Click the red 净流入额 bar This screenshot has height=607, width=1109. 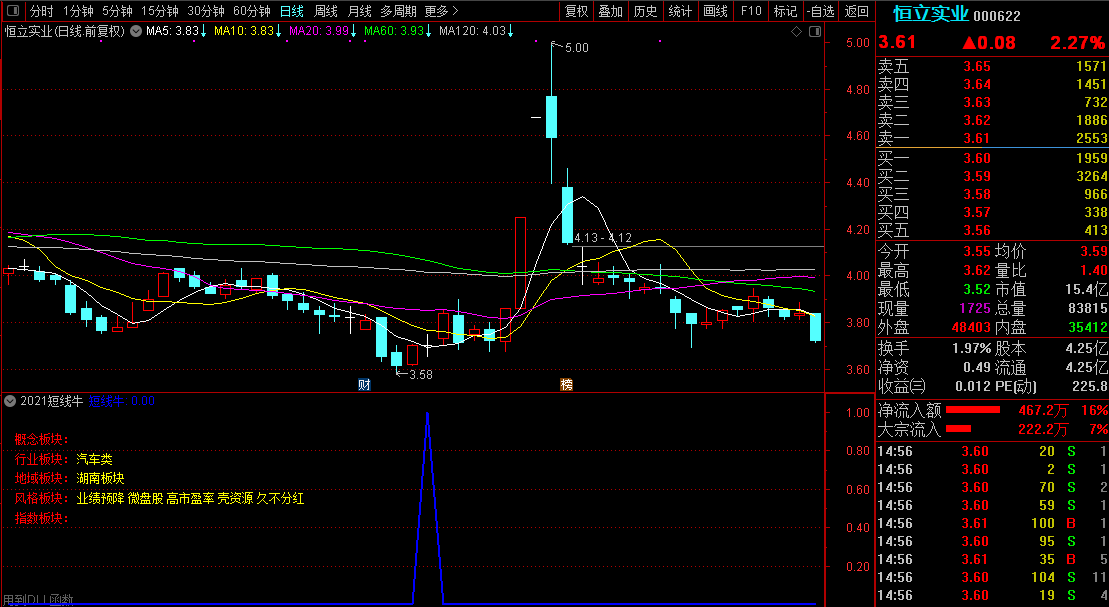(x=972, y=410)
